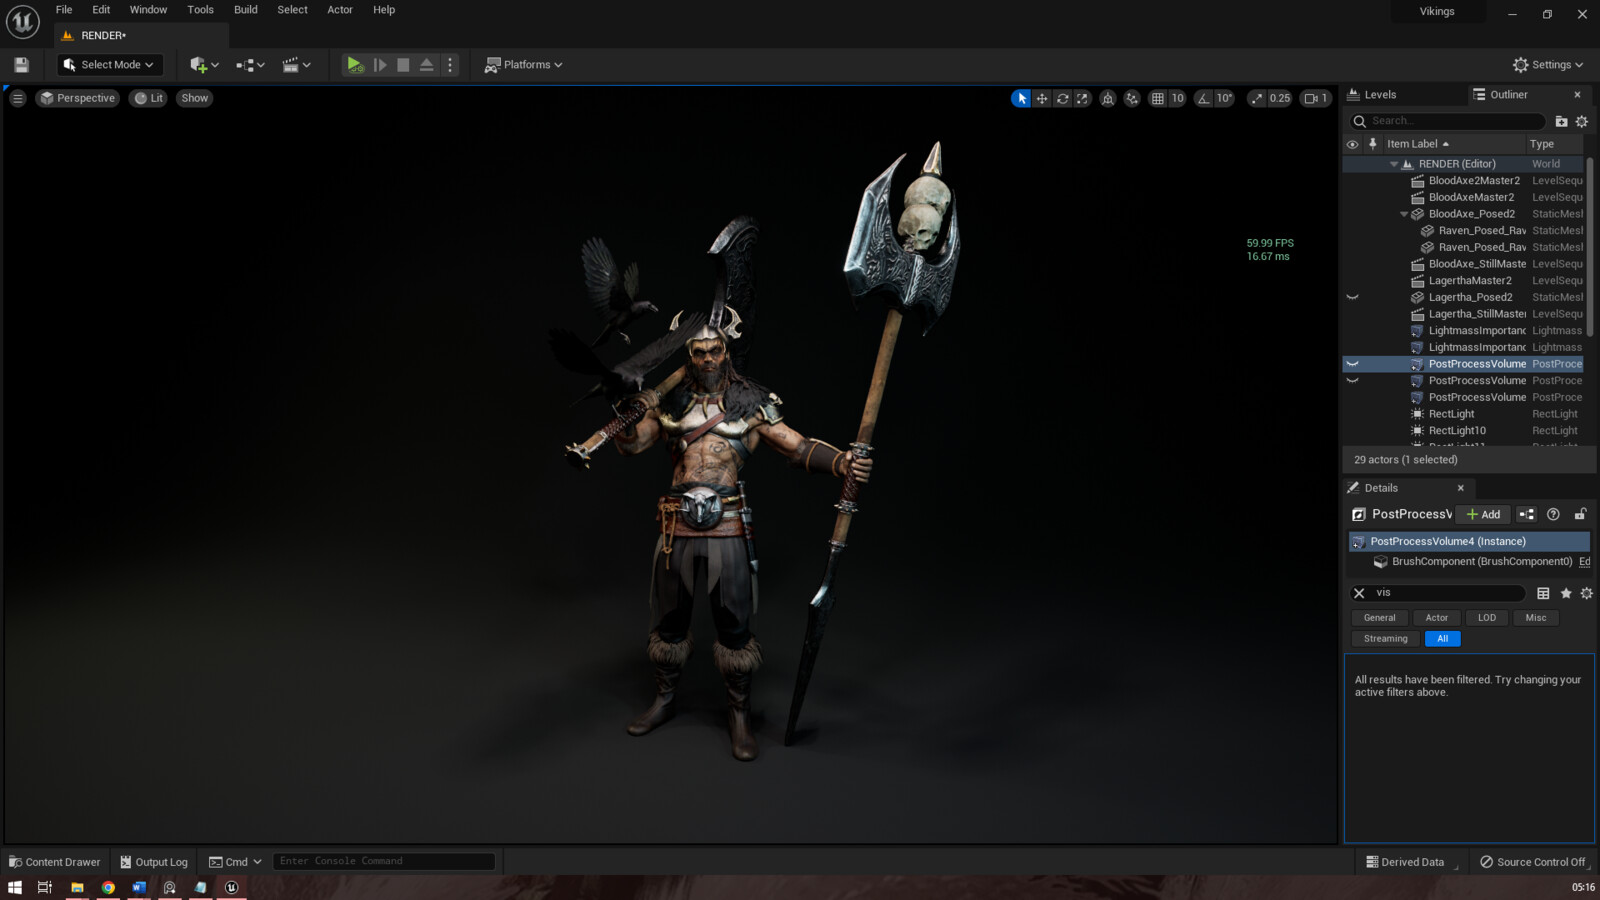Toggle grid snapping icon
Viewport: 1600px width, 900px height.
tap(1157, 98)
